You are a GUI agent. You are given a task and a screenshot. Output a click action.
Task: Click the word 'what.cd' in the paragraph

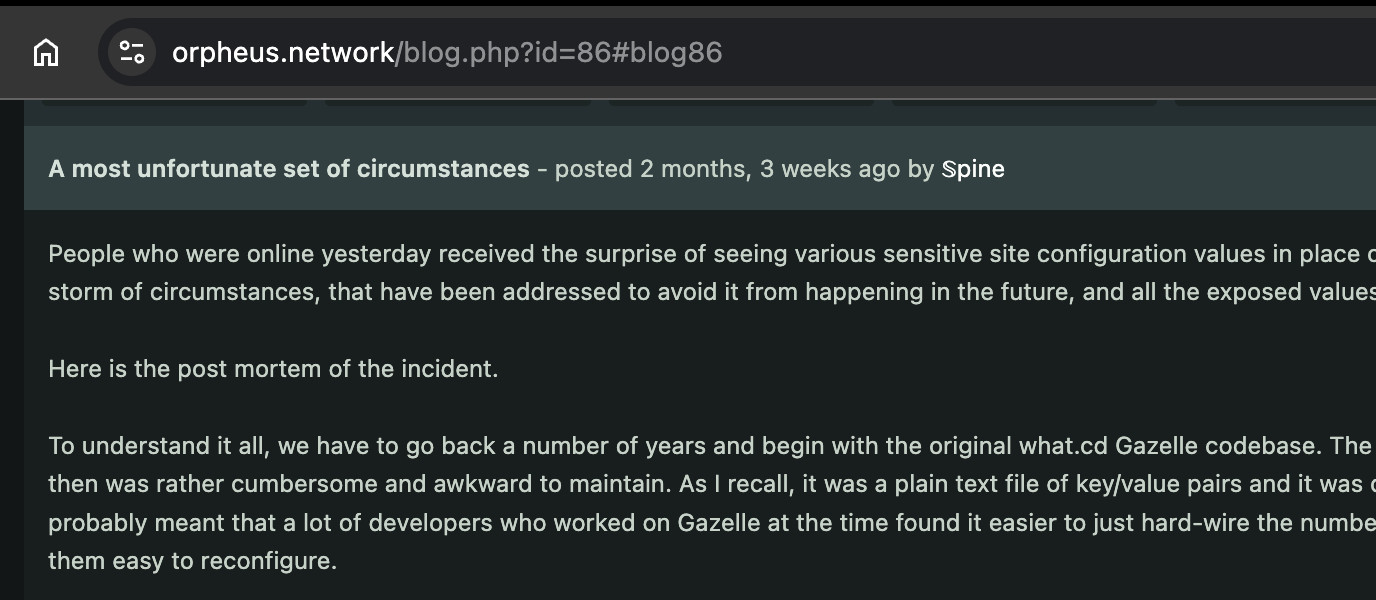tap(1060, 446)
